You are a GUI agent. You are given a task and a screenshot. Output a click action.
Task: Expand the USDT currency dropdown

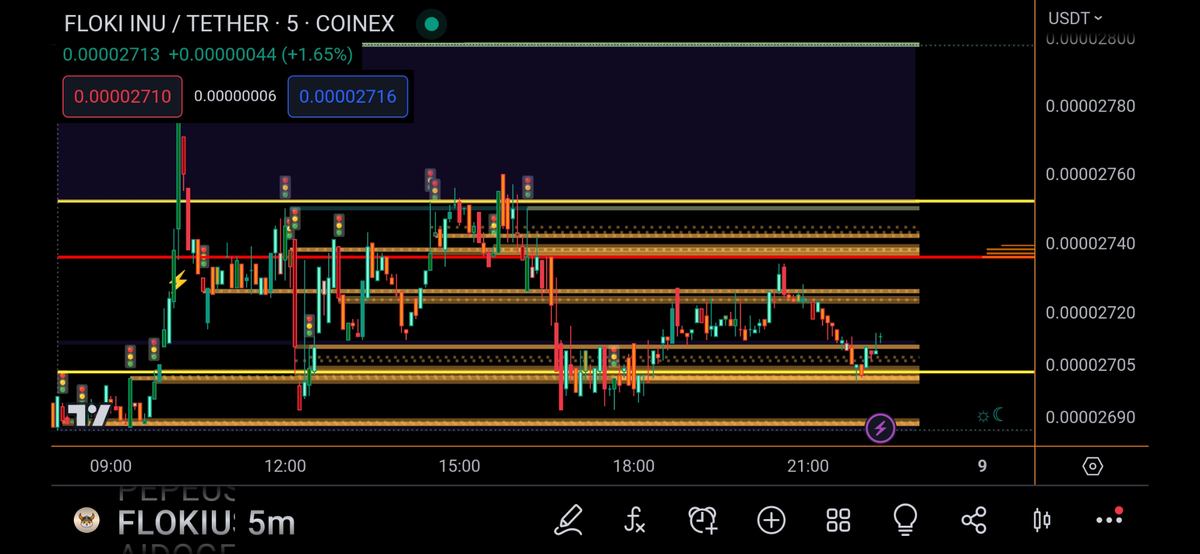(1075, 18)
